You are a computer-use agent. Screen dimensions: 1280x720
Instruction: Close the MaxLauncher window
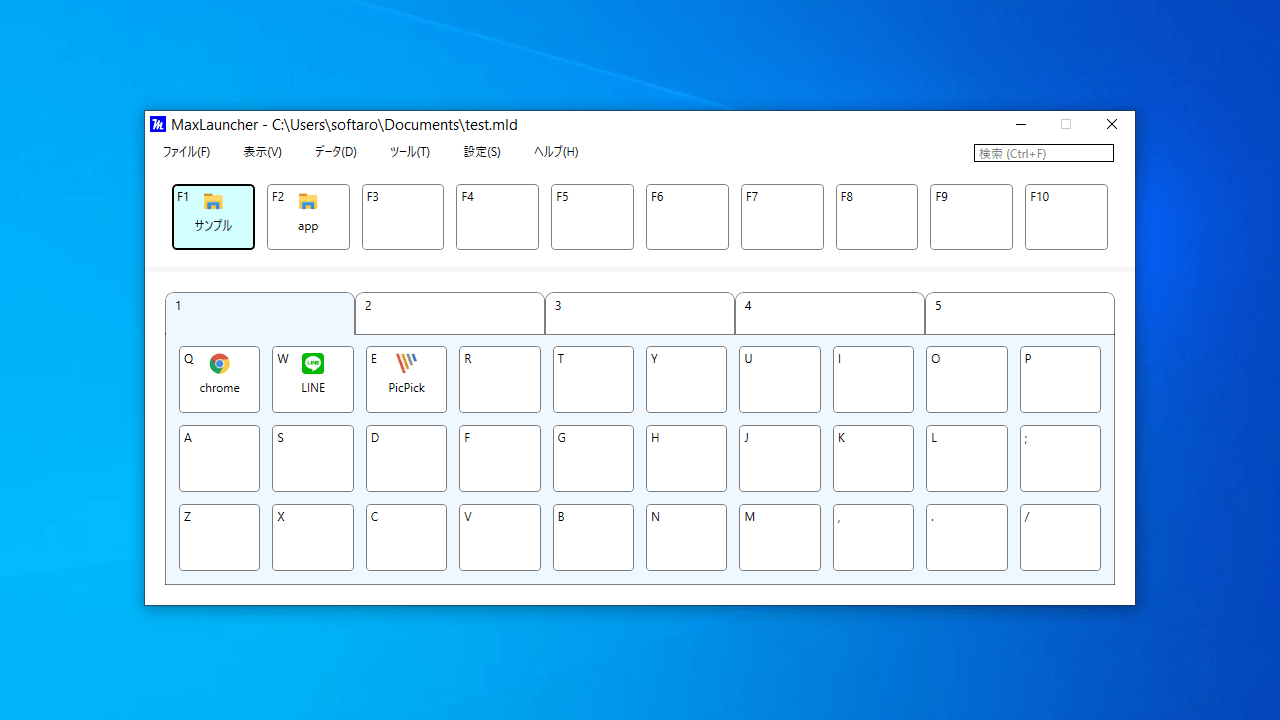click(1112, 125)
